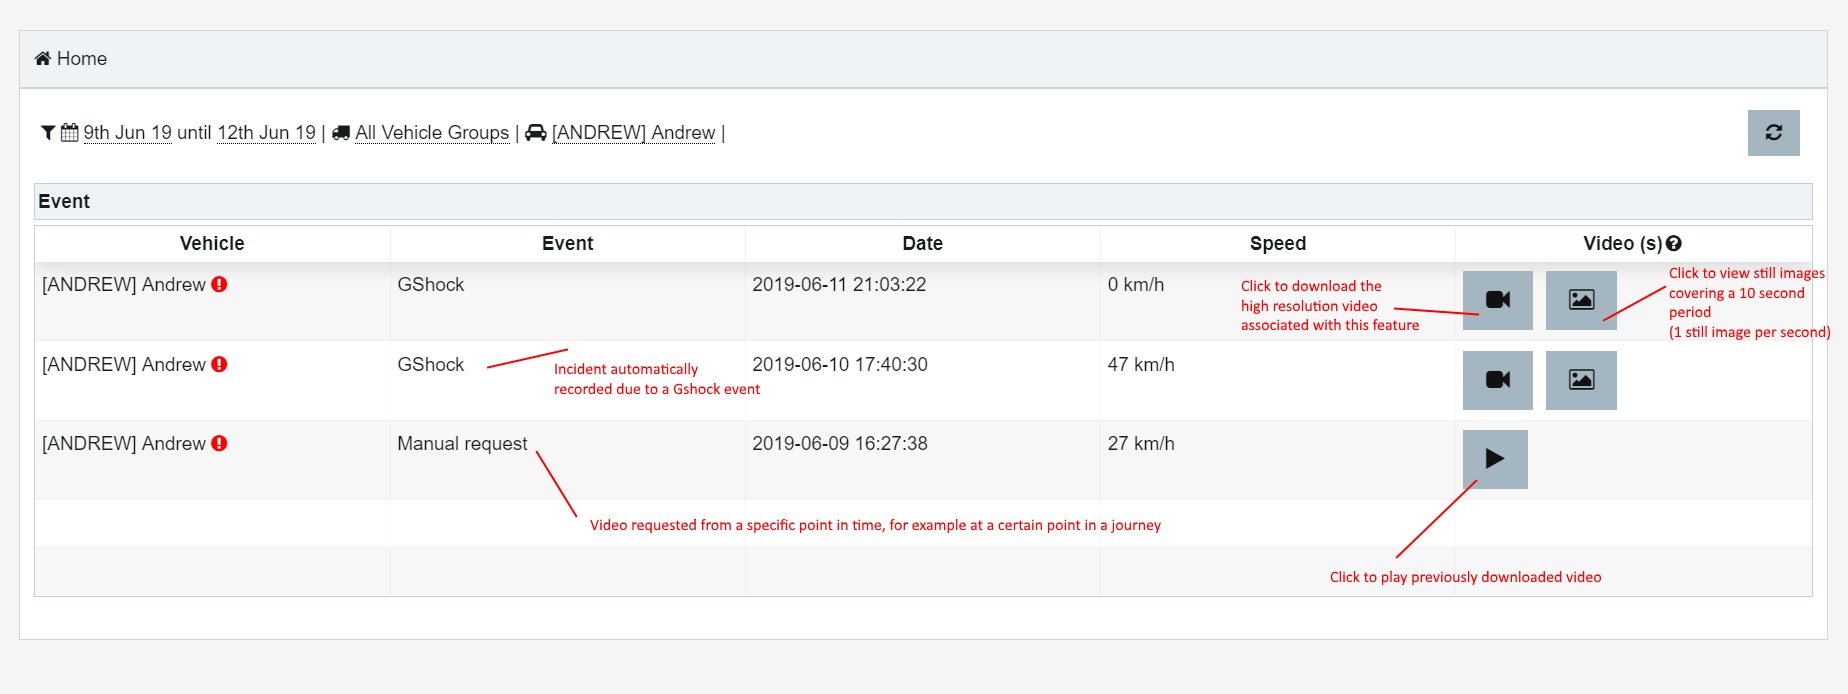The height and width of the screenshot is (694, 1848).
Task: Sort by the Speed column header
Action: tap(1277, 244)
